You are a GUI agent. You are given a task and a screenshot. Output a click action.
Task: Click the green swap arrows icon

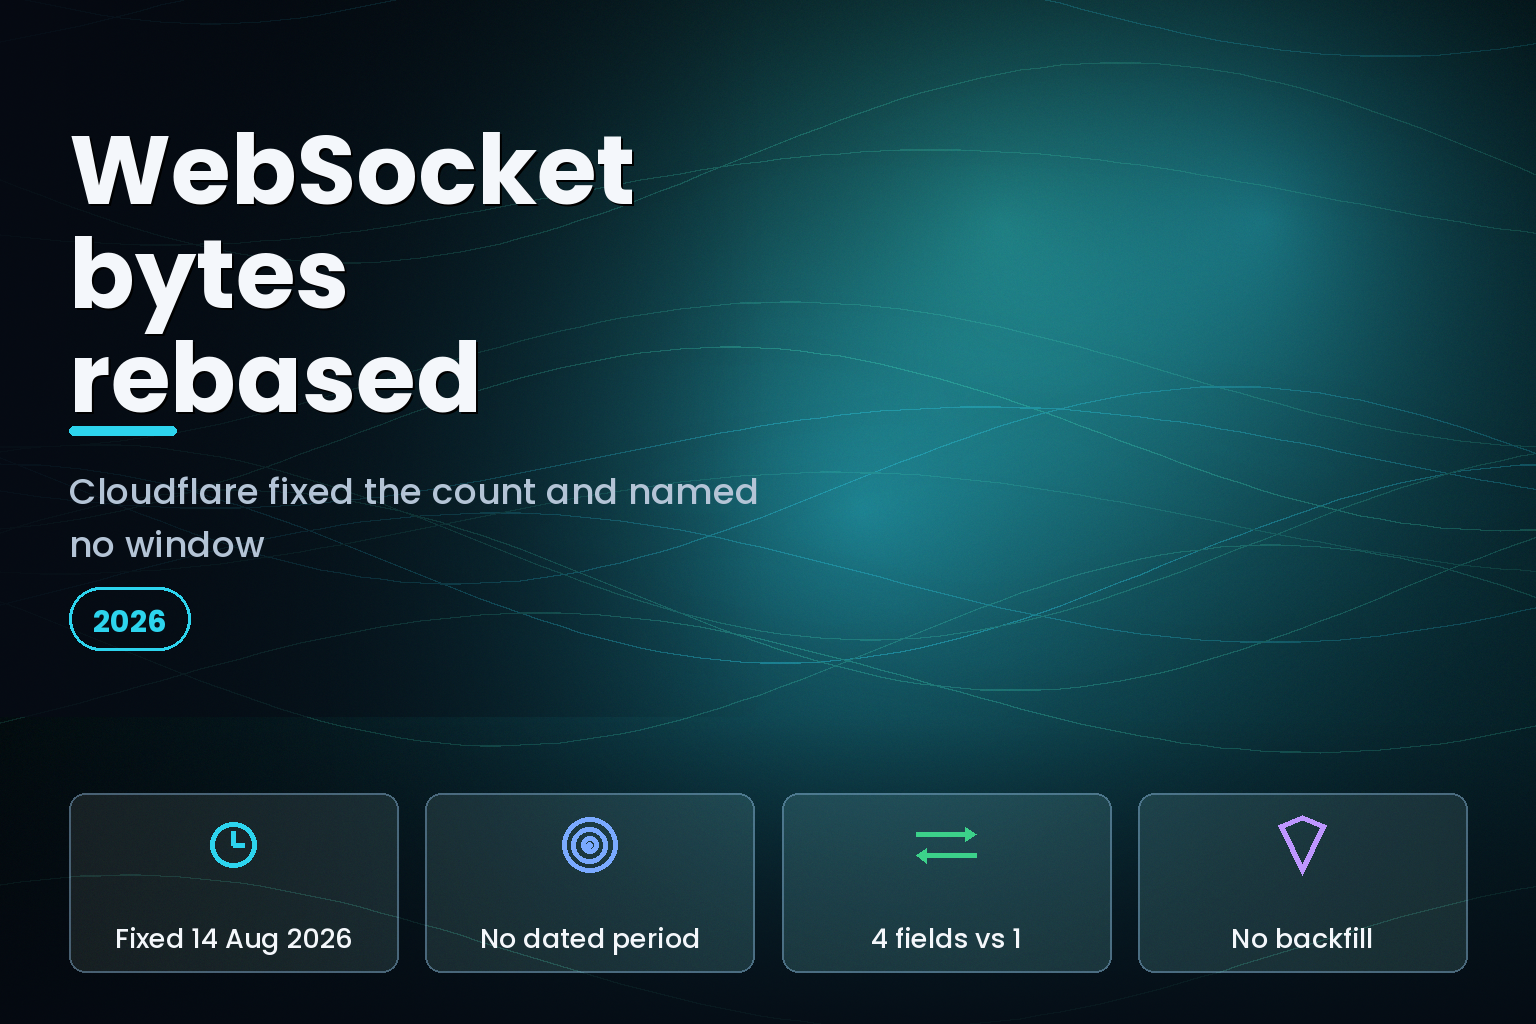(946, 845)
